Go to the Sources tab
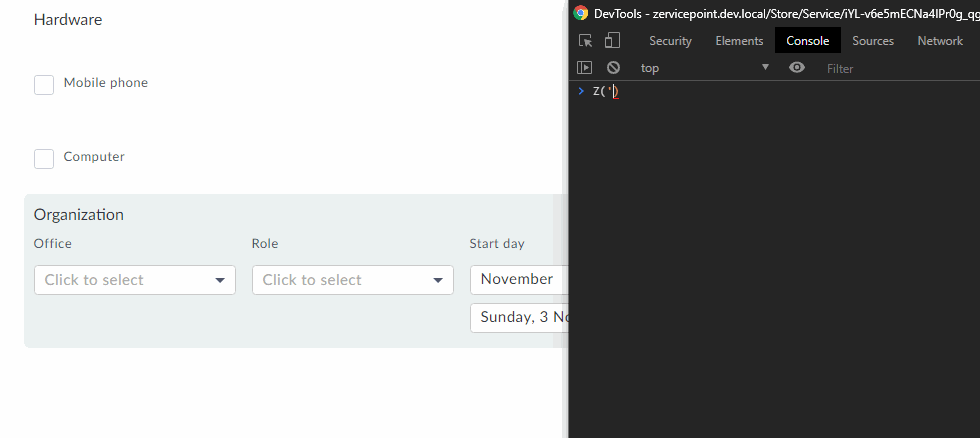This screenshot has width=980, height=438. pos(873,41)
